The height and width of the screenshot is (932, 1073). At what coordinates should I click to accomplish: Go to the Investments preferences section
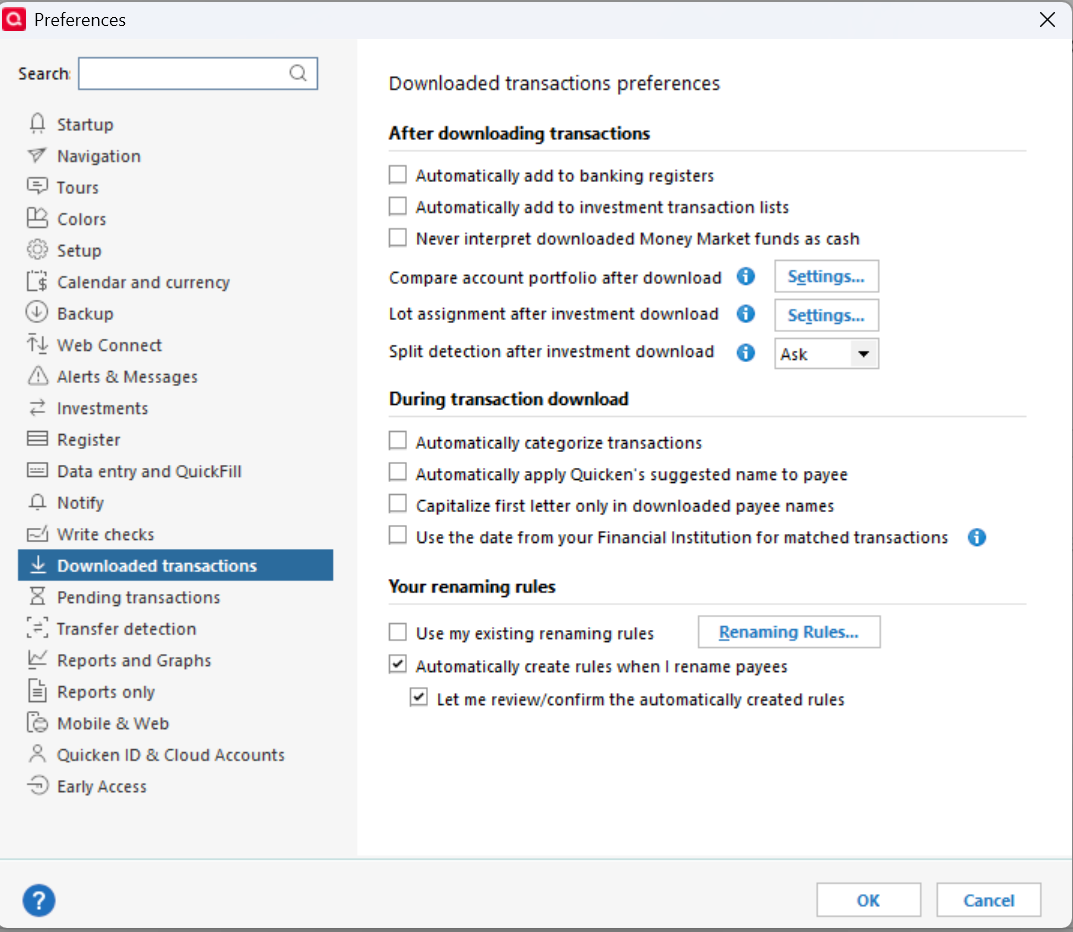[175, 408]
